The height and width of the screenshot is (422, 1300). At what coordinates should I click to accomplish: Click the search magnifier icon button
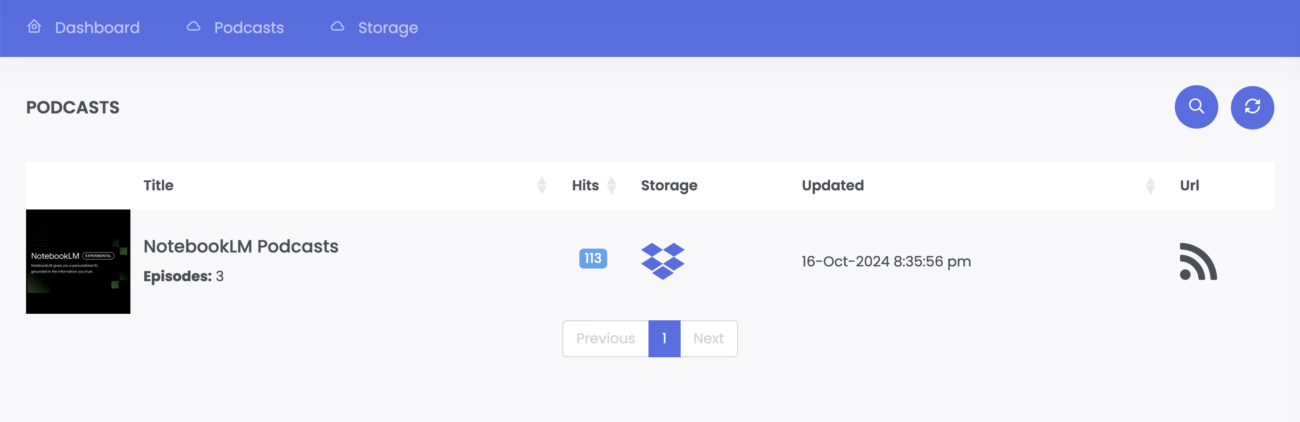[x=1196, y=107]
